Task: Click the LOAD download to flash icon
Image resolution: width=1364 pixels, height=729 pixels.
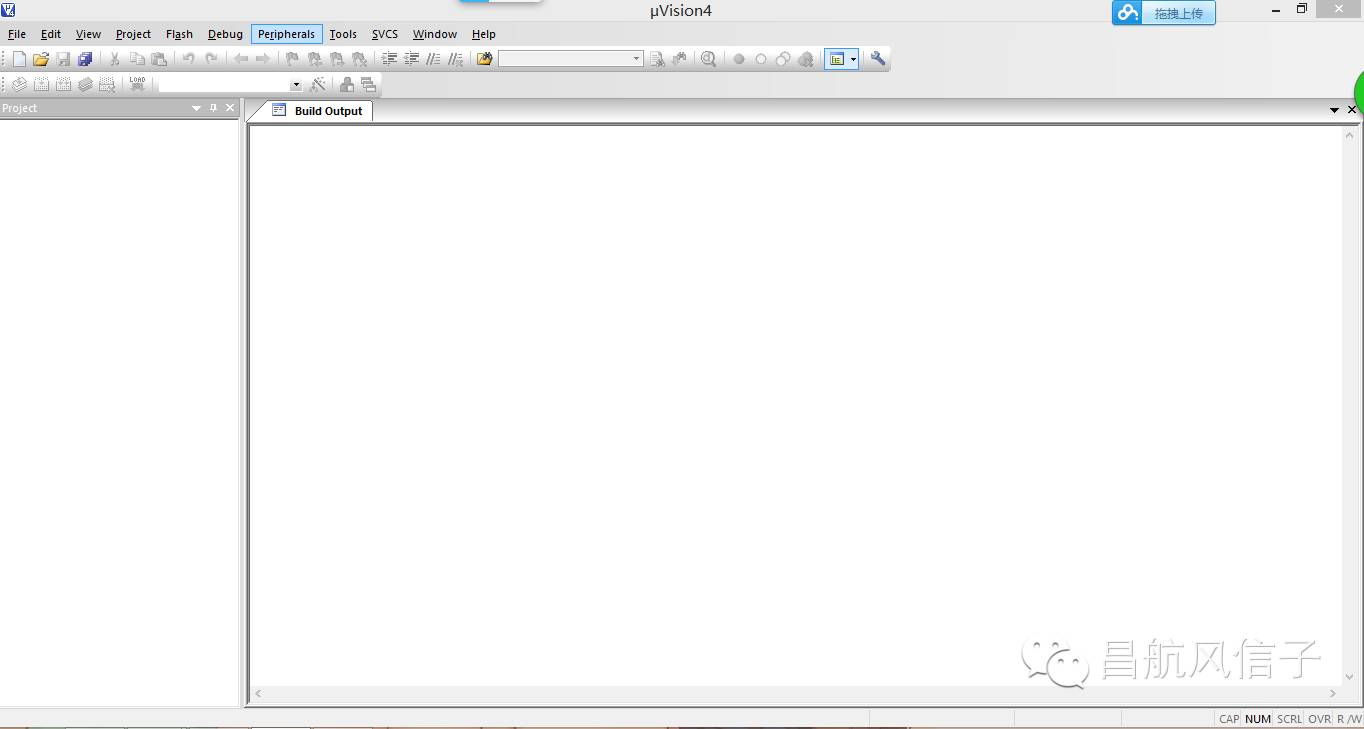Action: (137, 84)
